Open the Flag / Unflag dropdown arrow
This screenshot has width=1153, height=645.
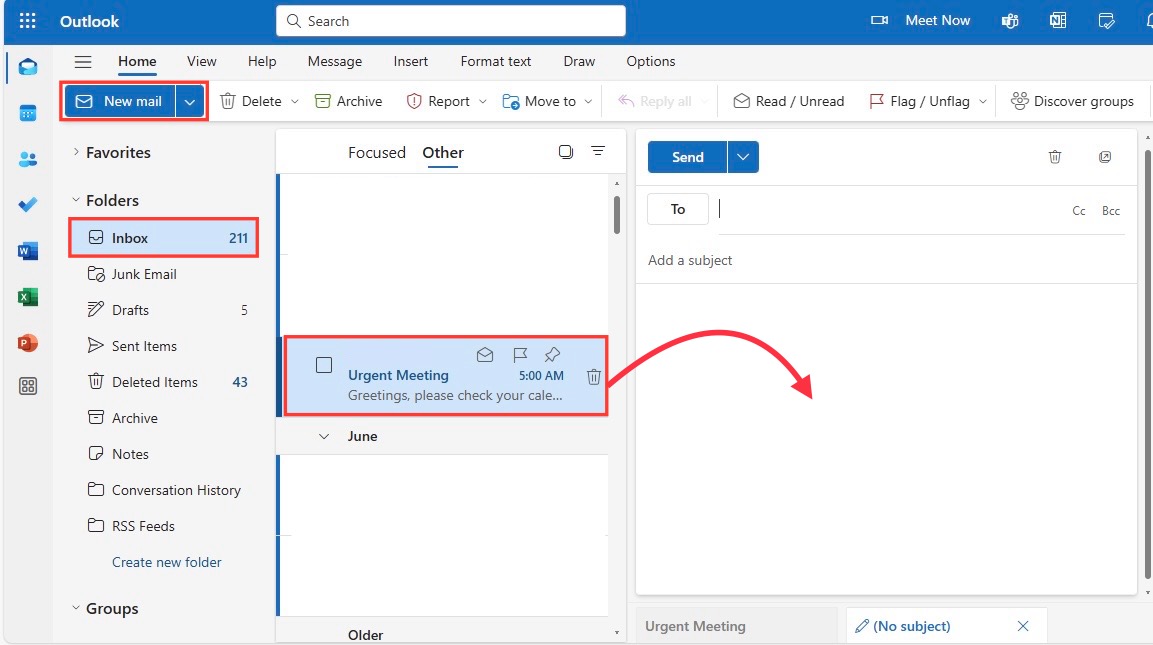click(x=982, y=101)
